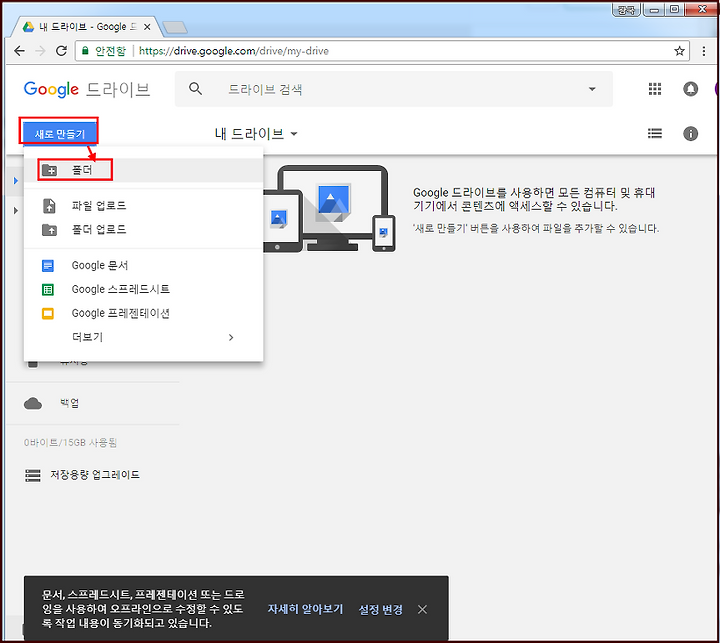Open the Chrome menu
Viewport: 720px width, 643px height.
coord(703,51)
